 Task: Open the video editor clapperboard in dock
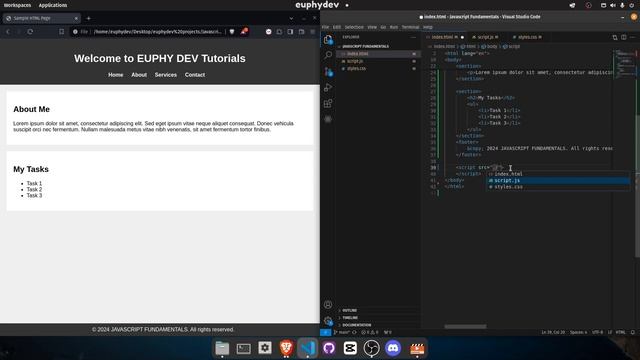417,349
